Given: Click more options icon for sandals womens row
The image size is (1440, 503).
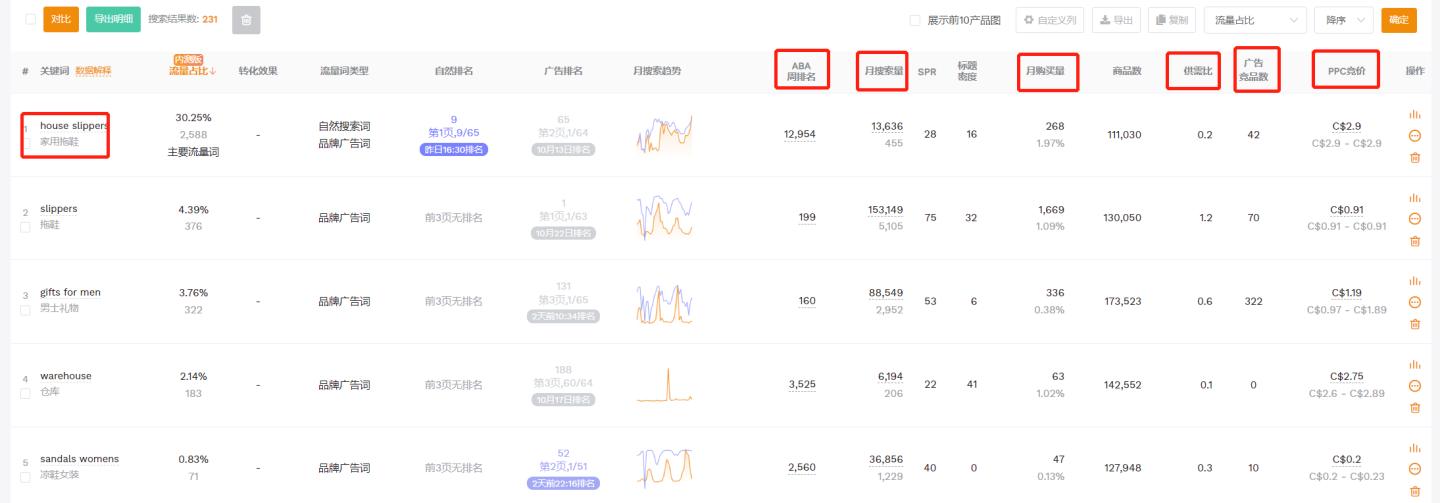Looking at the screenshot, I should [1414, 469].
